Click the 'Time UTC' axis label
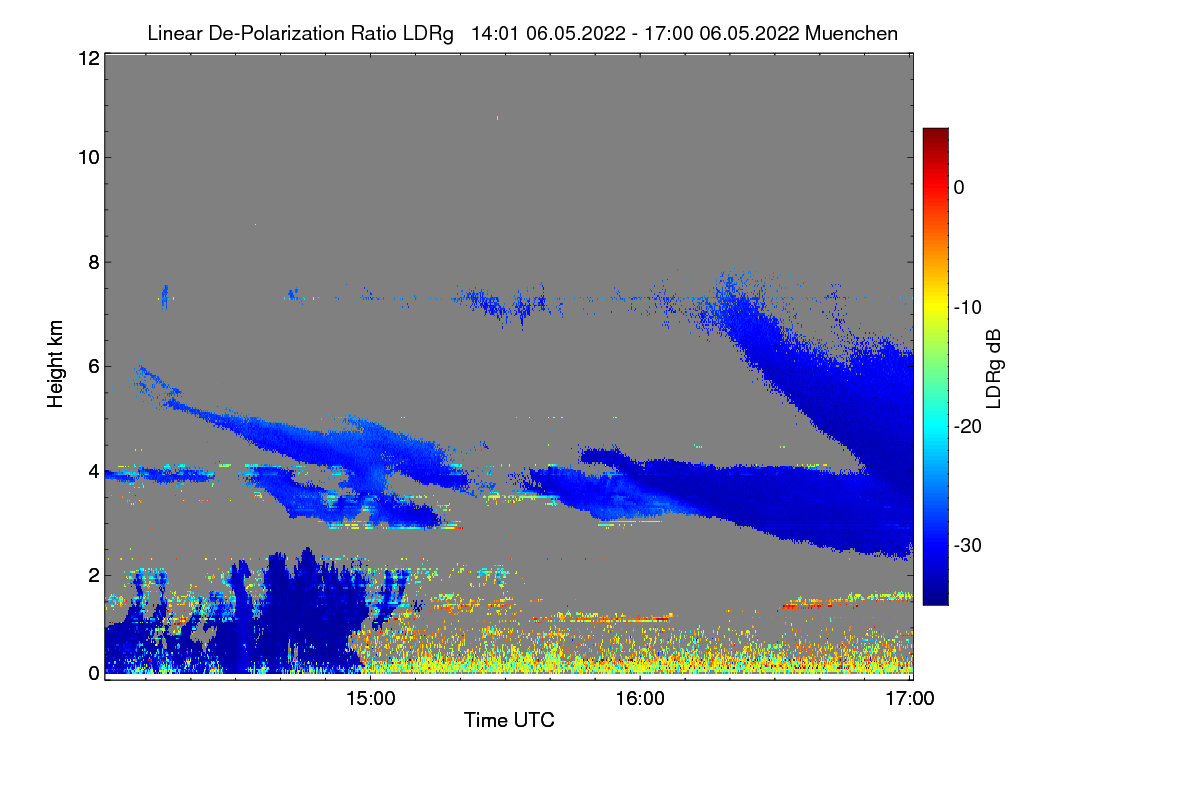The height and width of the screenshot is (800, 1200). pos(509,720)
